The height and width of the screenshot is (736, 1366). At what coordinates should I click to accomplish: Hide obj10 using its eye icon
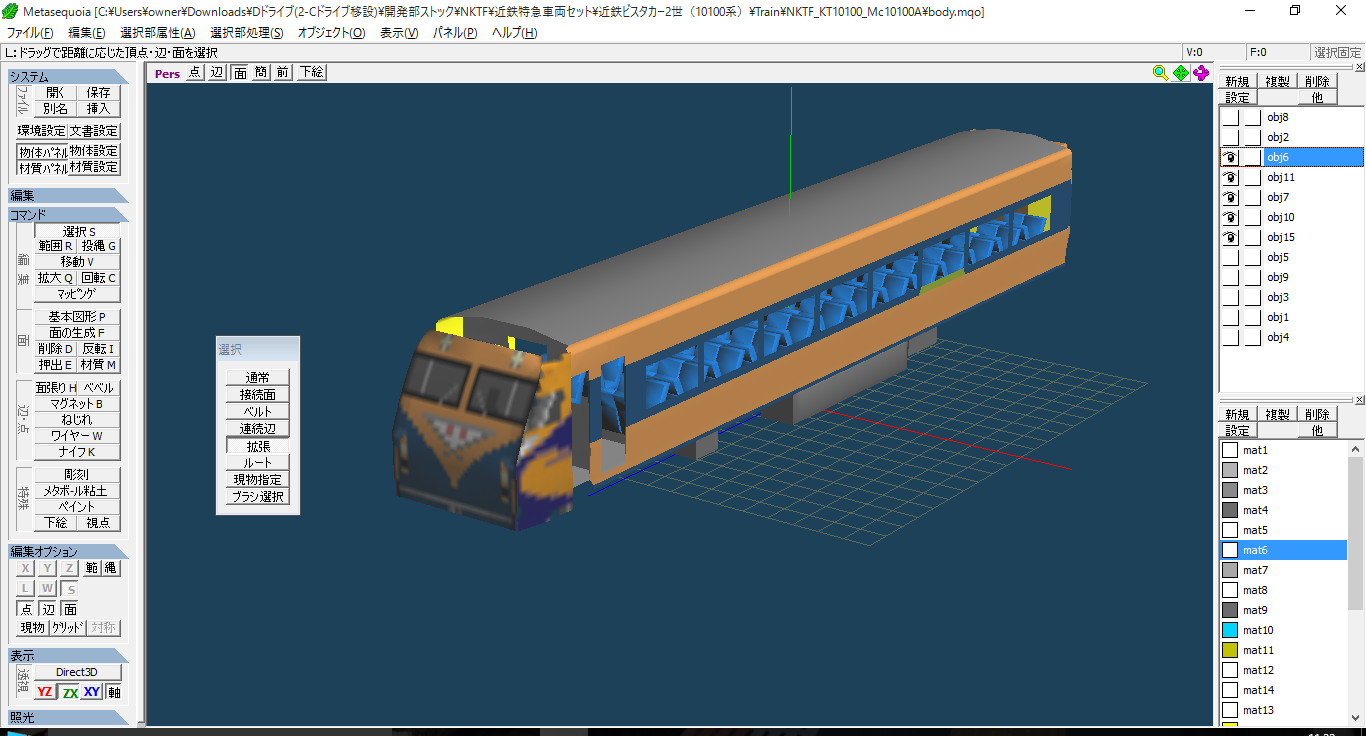tap(1230, 217)
